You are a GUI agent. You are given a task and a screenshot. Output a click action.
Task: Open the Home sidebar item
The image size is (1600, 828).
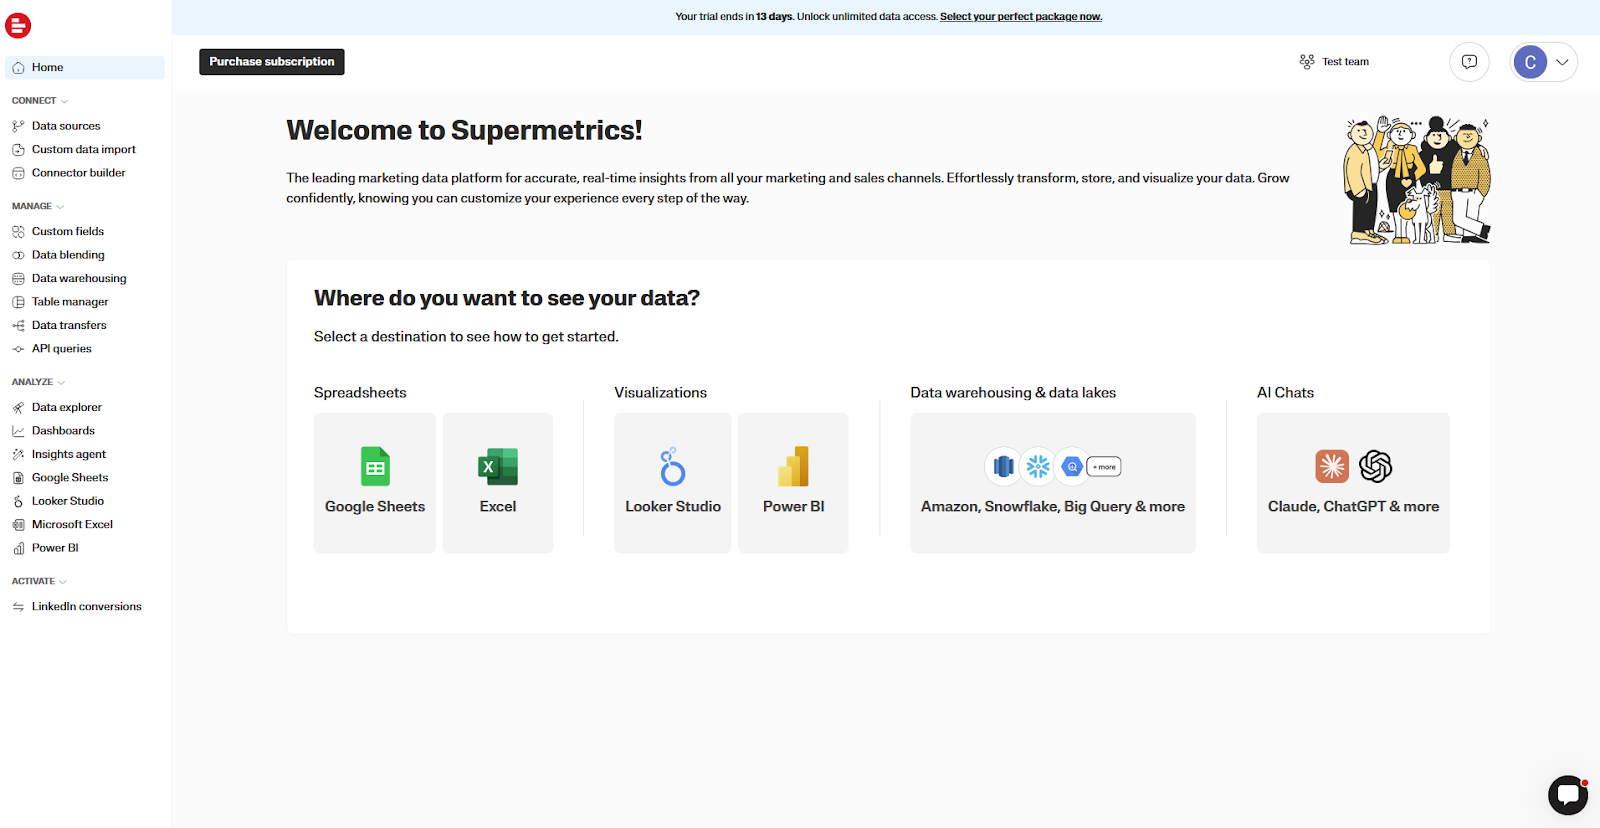click(x=85, y=67)
